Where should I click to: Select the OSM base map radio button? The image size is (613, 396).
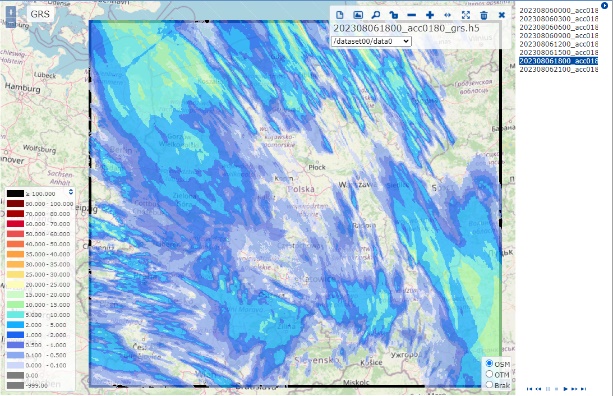click(x=489, y=364)
